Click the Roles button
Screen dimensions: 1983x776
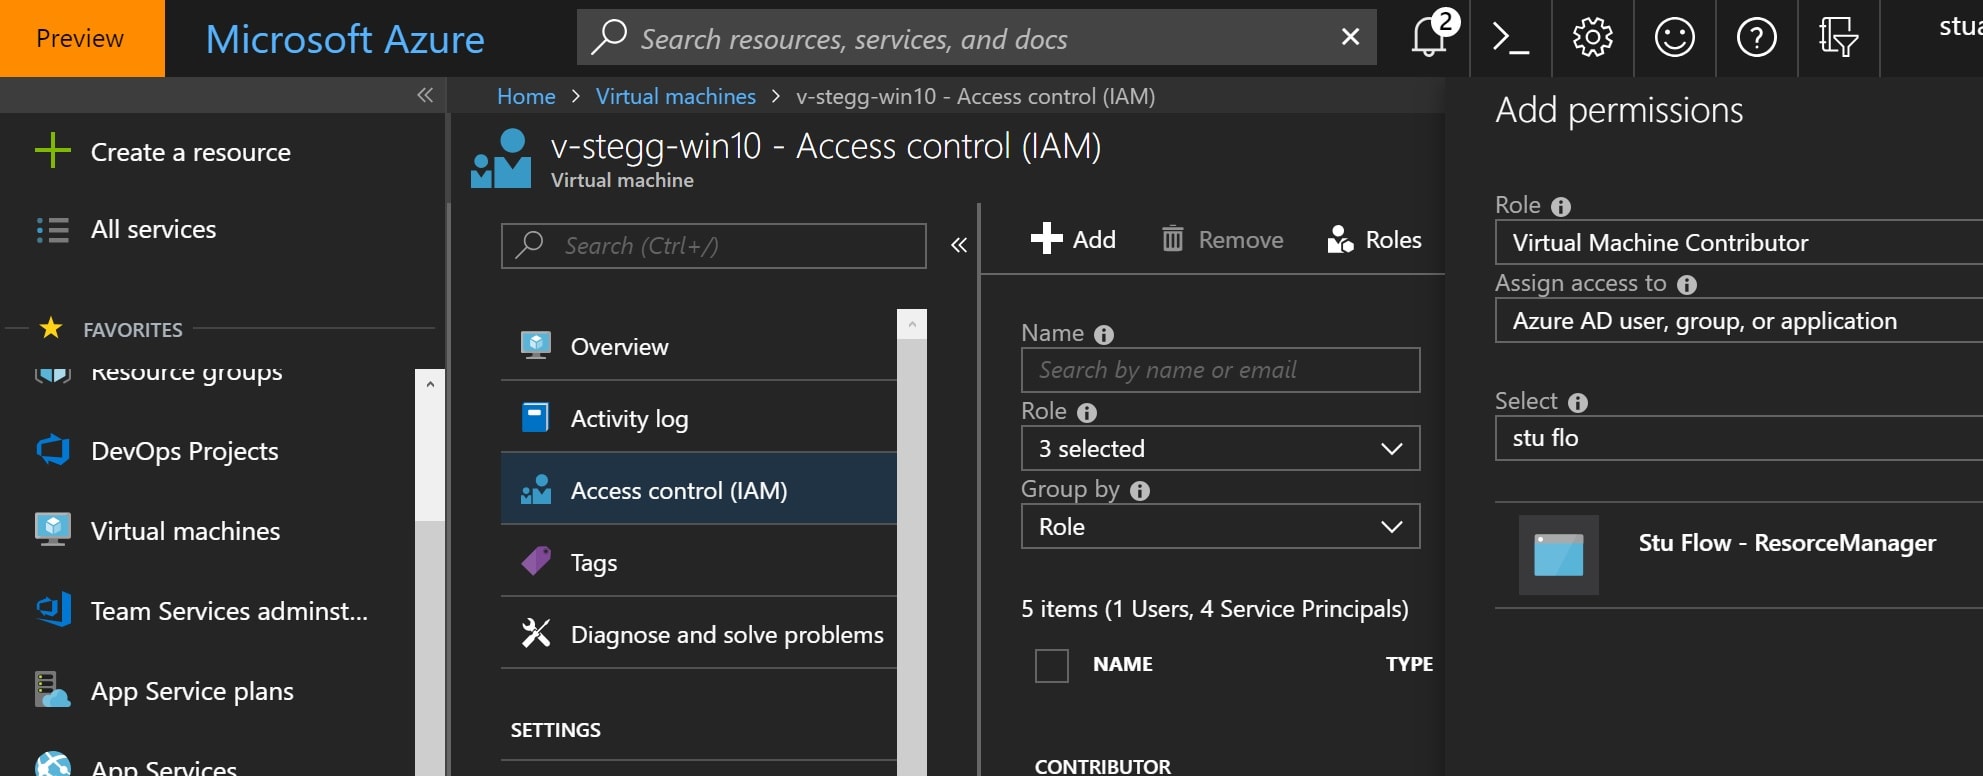point(1374,239)
